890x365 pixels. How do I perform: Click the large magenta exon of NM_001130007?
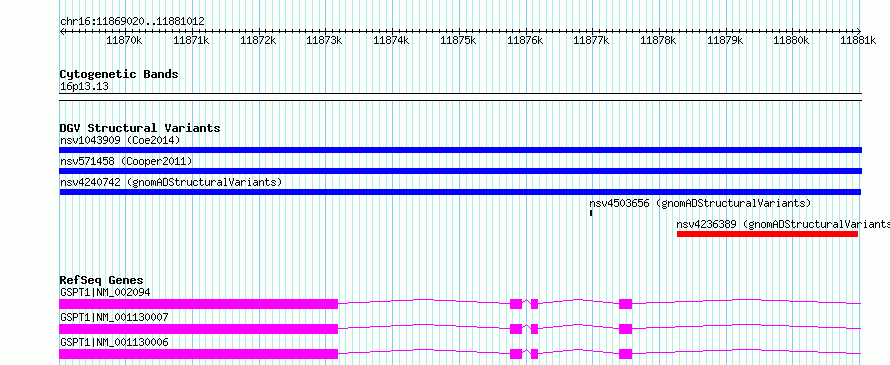point(199,329)
